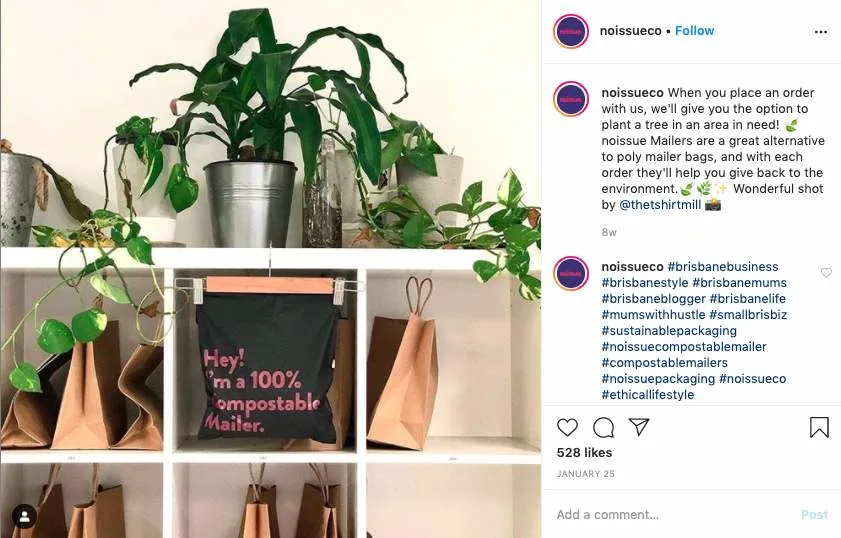Open #noissuecompostablemailer hashtag
841x538 pixels.
(x=684, y=347)
